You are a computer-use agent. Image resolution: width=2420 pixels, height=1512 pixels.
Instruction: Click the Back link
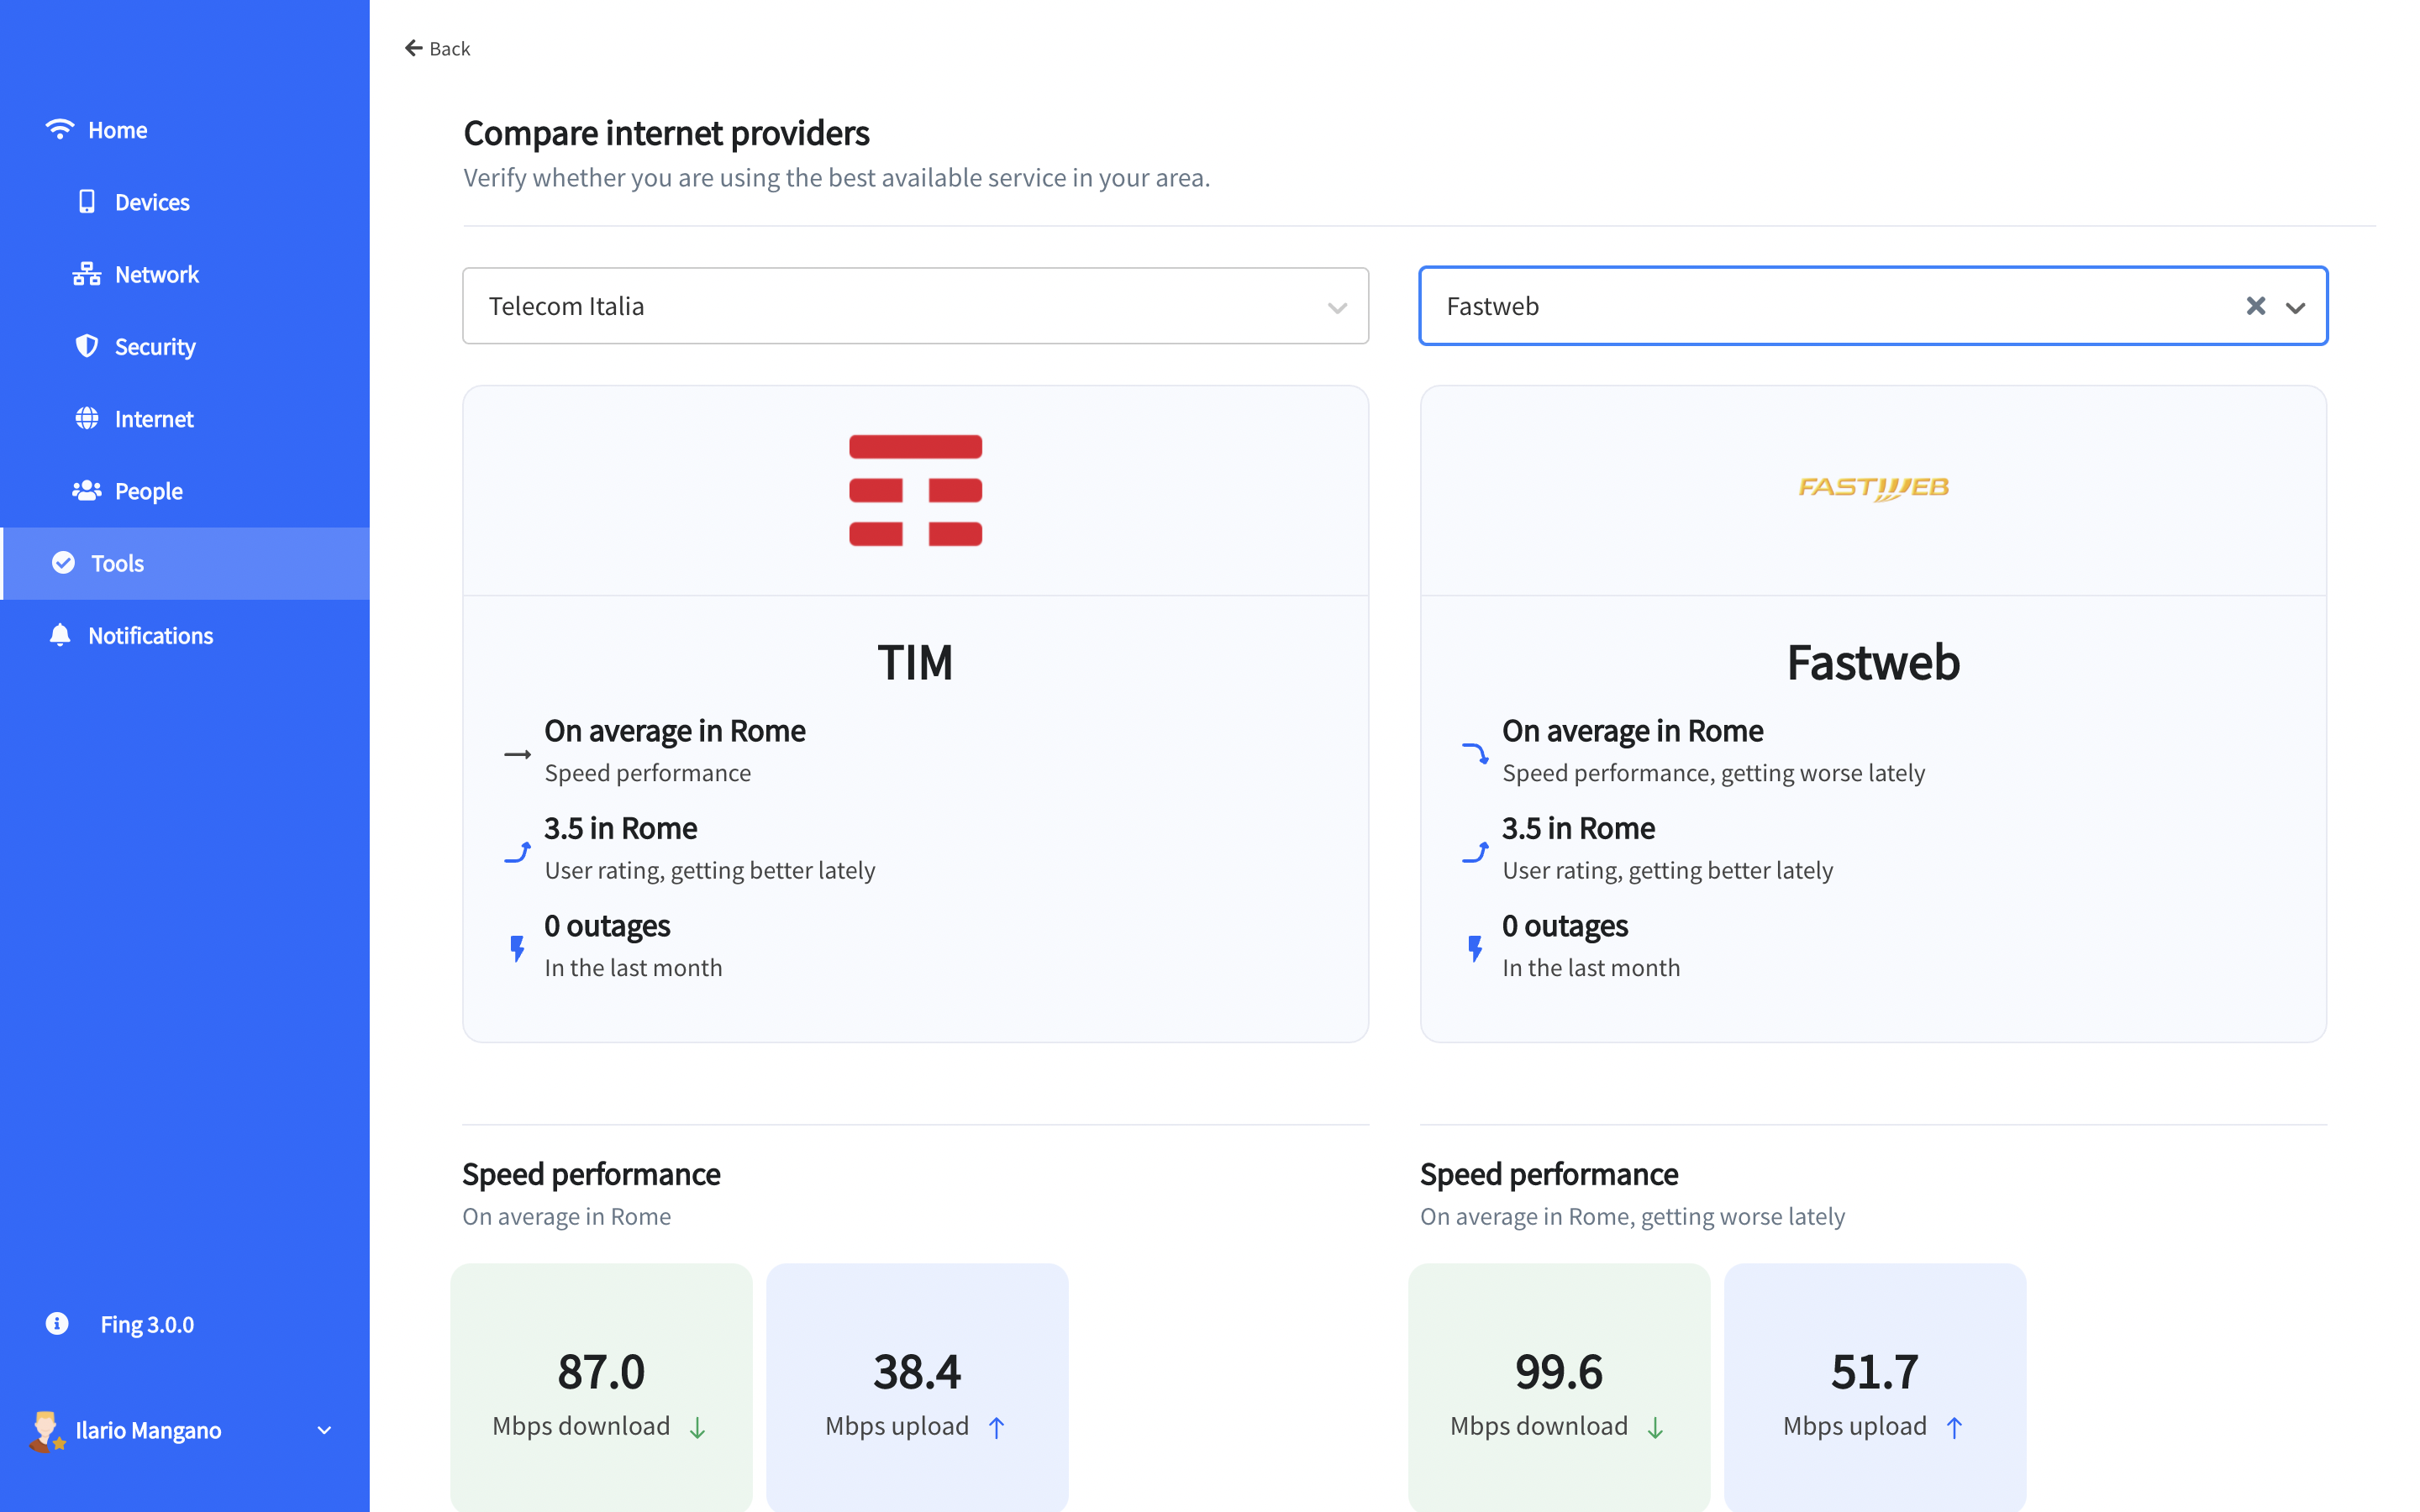pos(437,48)
